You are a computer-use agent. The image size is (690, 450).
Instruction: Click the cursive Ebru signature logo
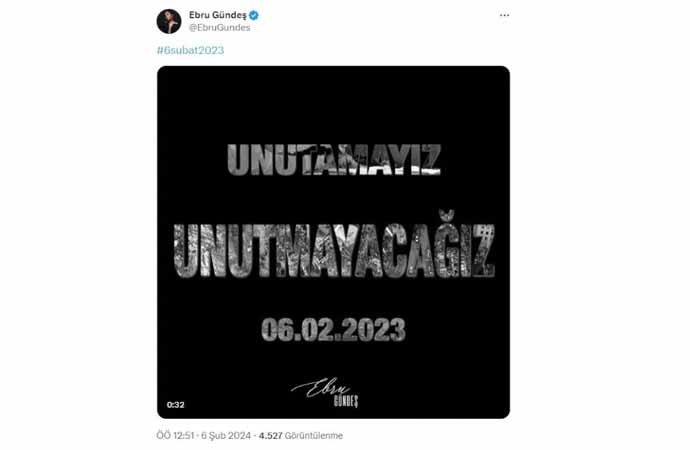click(x=320, y=388)
